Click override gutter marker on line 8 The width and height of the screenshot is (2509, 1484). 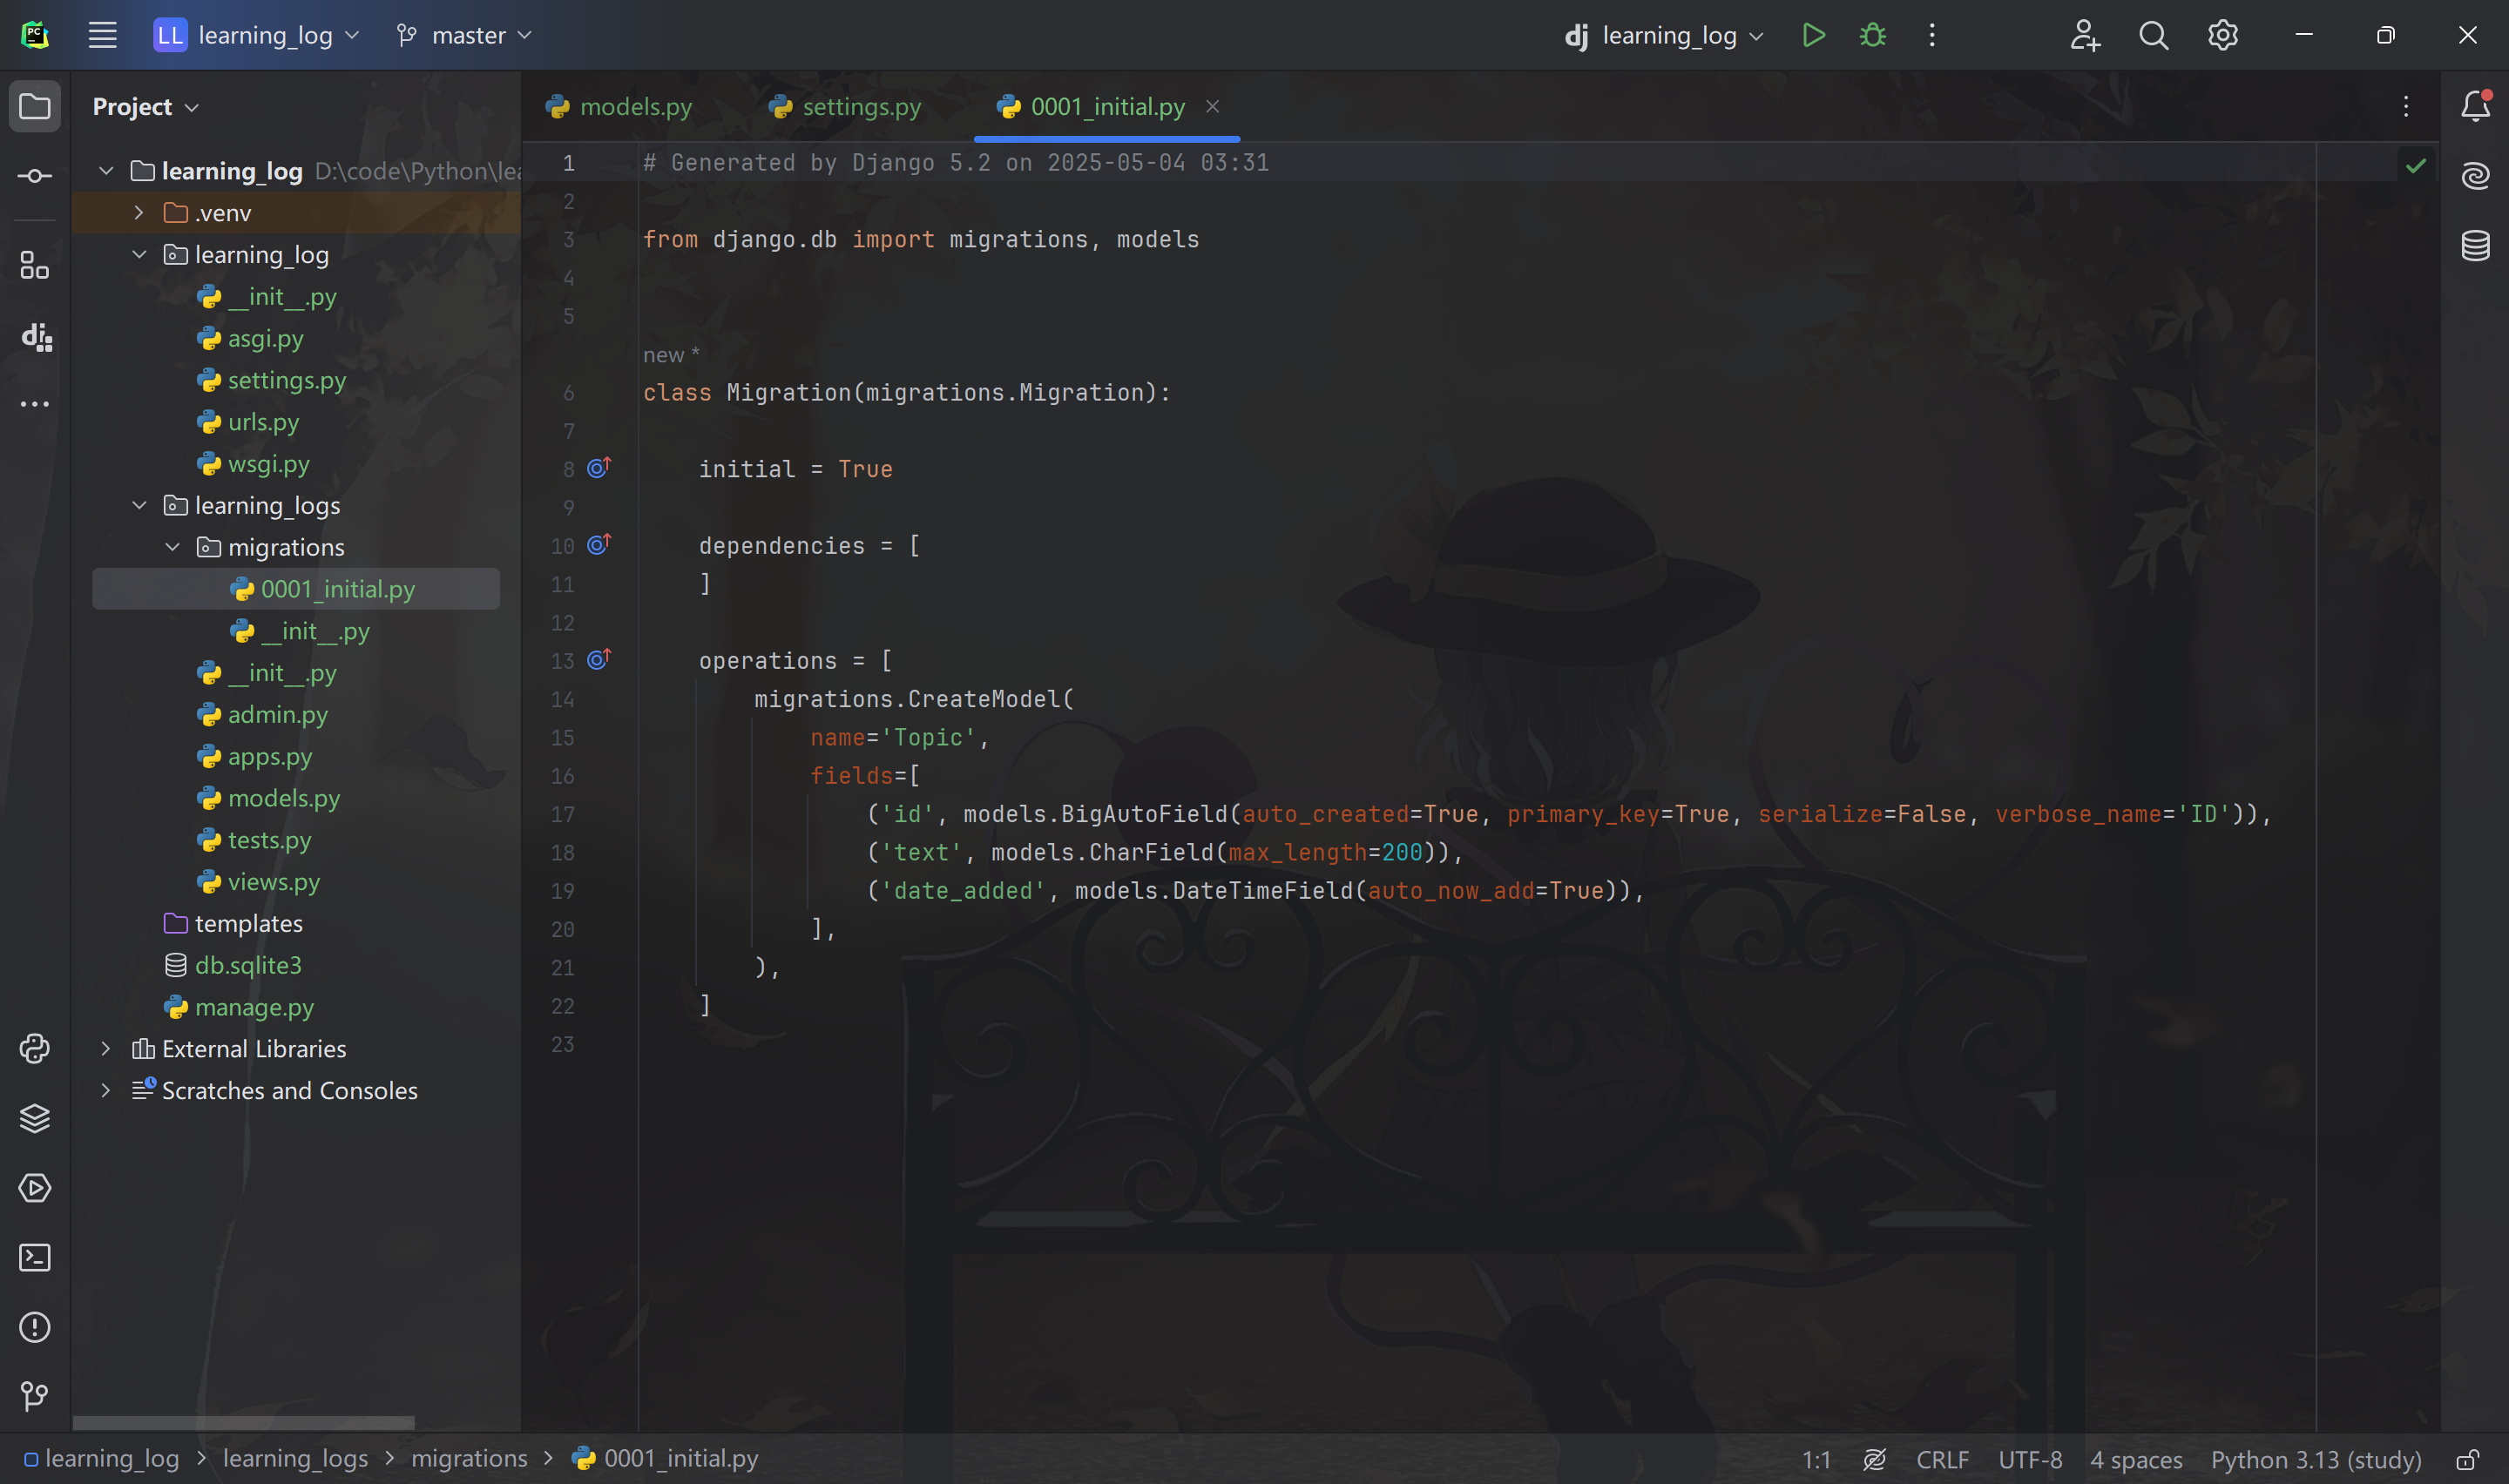tap(598, 468)
